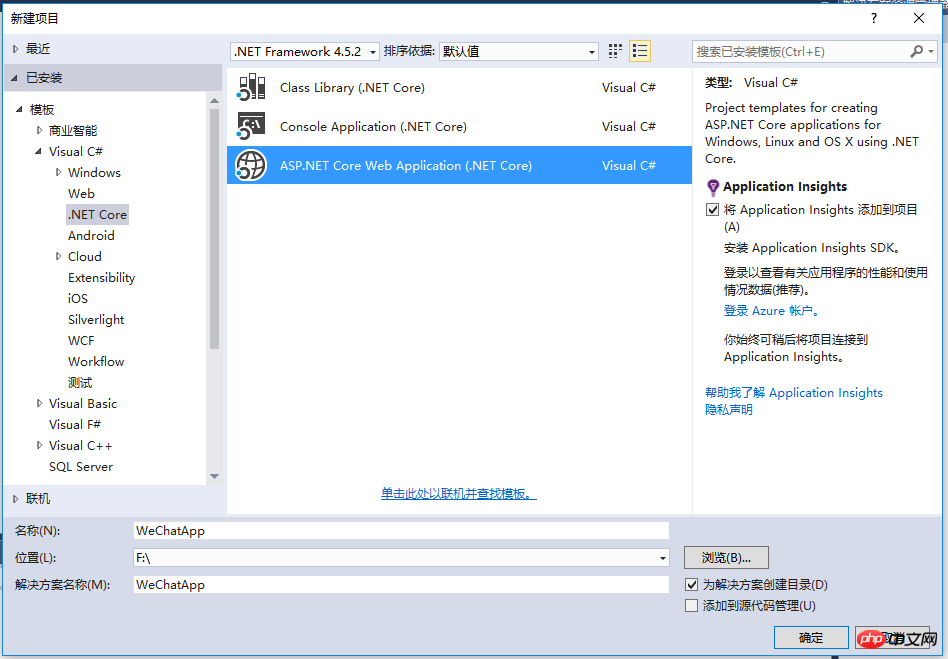This screenshot has height=659, width=948.
Task: Click the 确定 button
Action: [x=811, y=638]
